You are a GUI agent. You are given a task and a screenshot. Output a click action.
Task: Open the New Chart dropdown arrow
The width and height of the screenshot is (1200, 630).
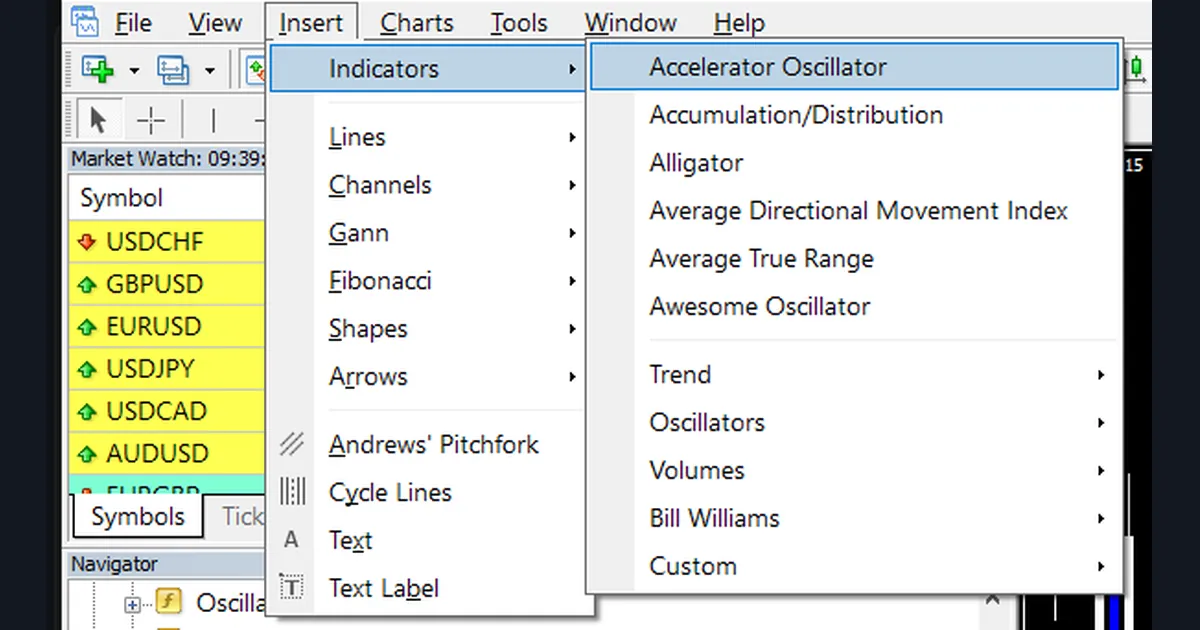click(134, 70)
